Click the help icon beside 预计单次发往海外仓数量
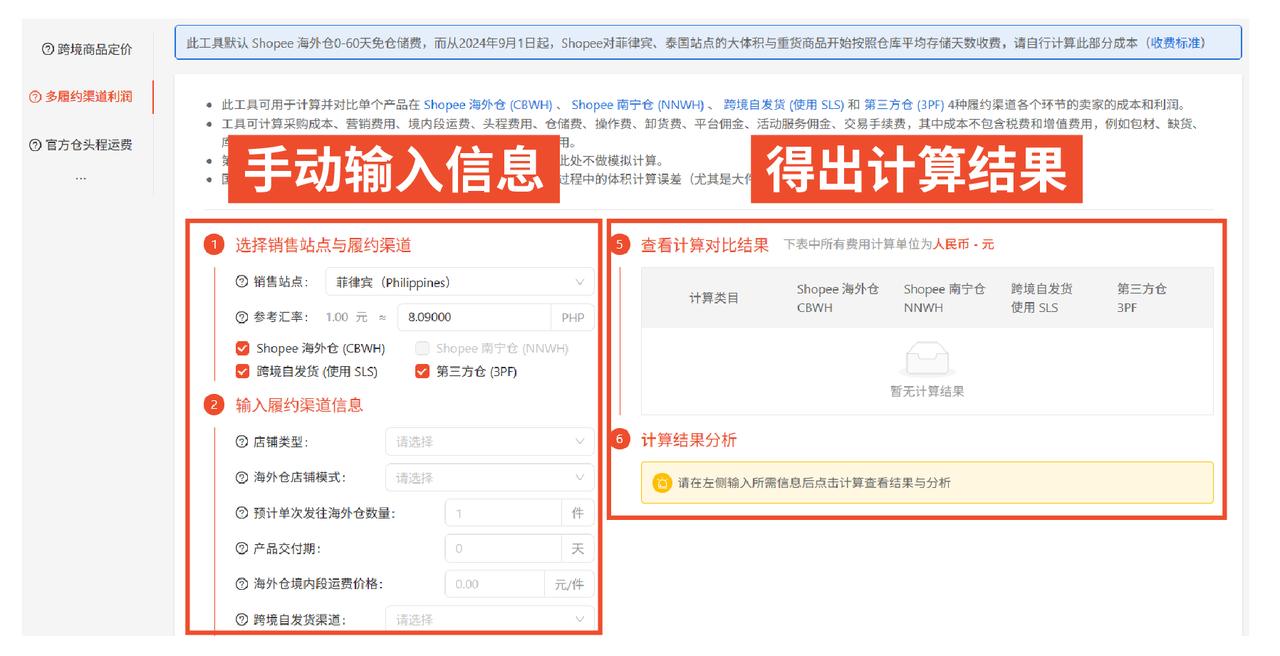1280x656 pixels. 241,513
